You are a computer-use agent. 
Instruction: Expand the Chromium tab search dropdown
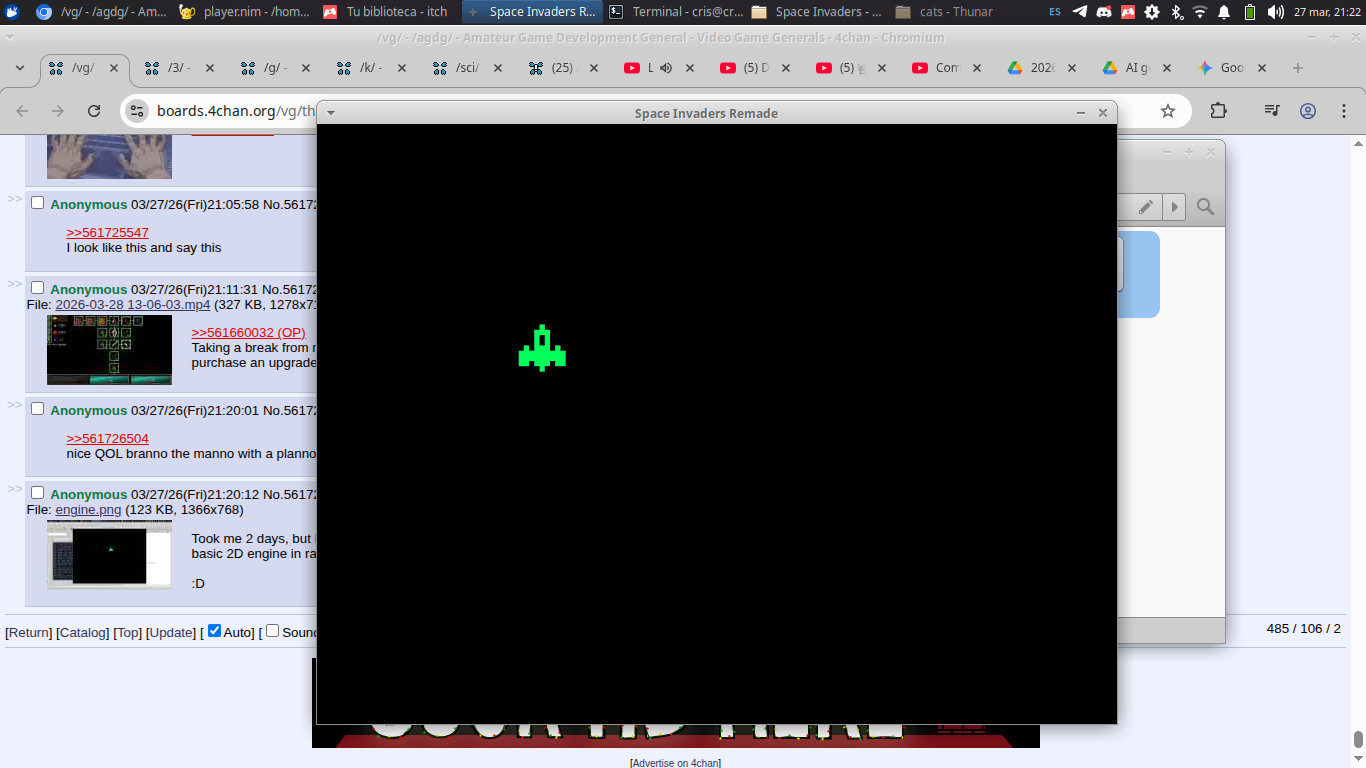(19, 68)
